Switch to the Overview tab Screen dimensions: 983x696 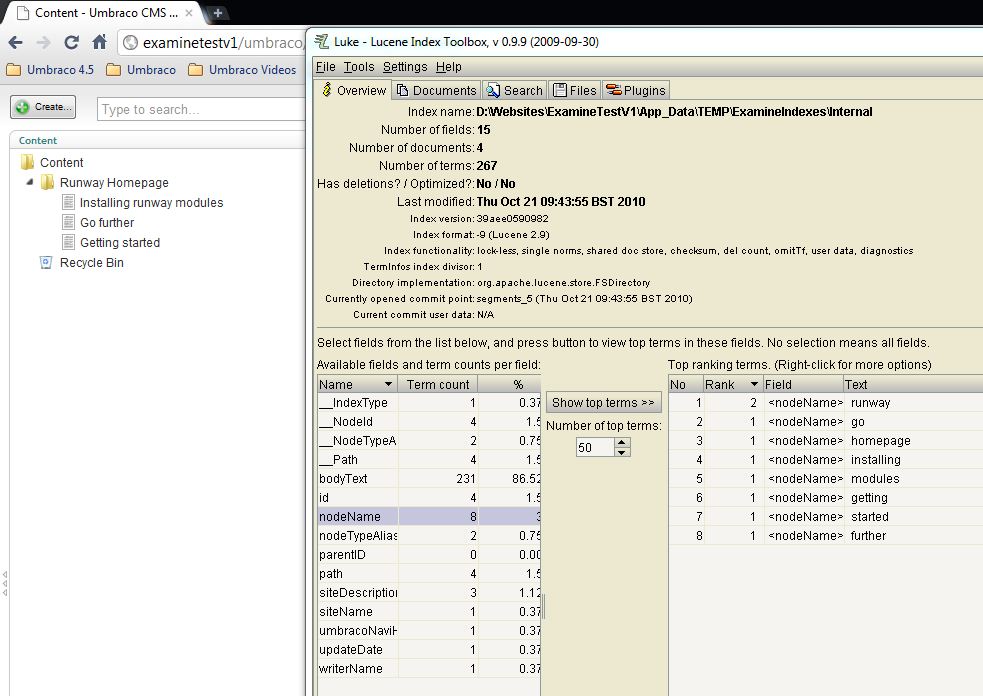[x=353, y=90]
